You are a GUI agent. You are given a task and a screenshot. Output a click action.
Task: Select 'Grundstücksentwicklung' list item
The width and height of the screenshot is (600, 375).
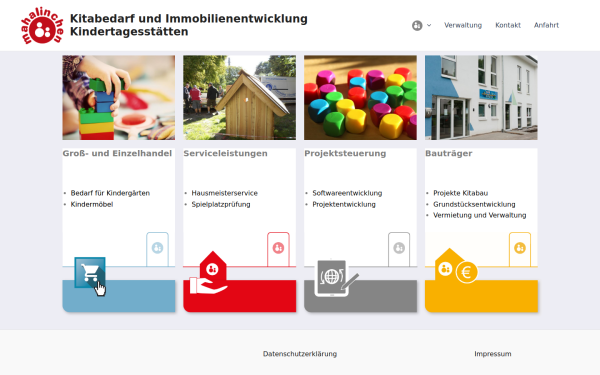pos(474,204)
